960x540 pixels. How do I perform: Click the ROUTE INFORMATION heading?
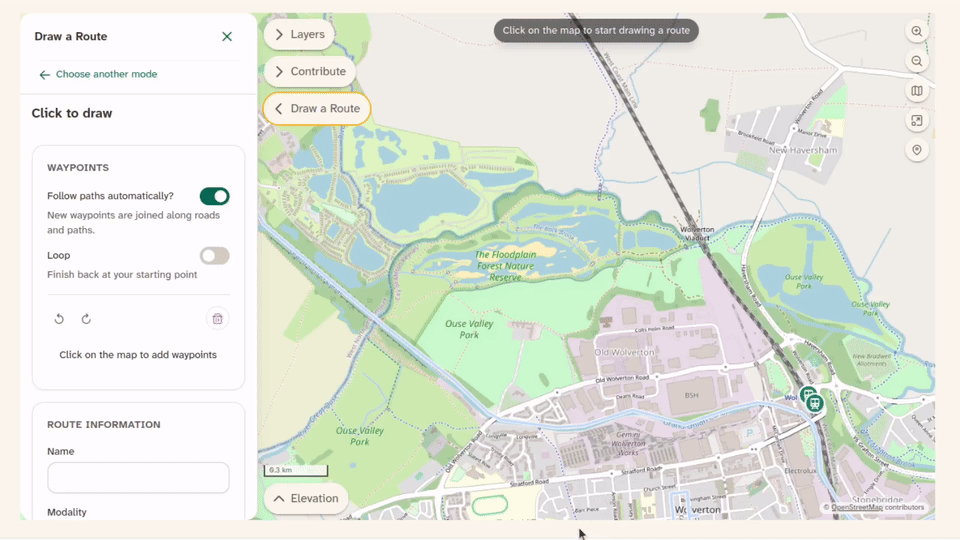[x=103, y=424]
